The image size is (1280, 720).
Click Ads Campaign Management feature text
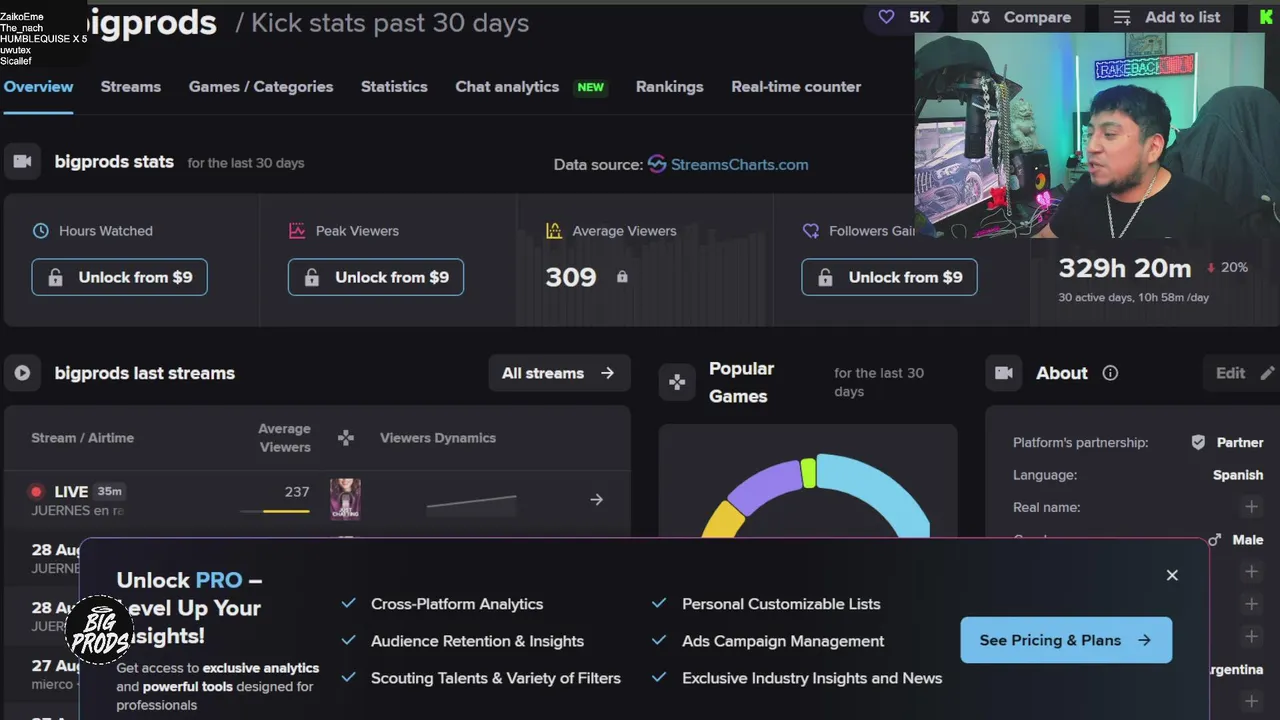tap(783, 641)
